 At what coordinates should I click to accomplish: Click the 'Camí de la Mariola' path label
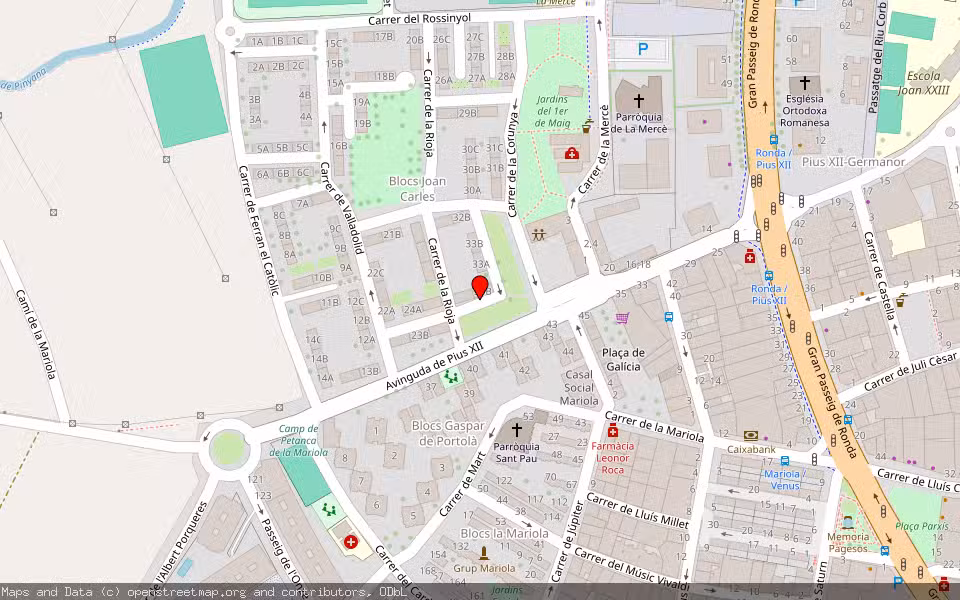[x=37, y=334]
